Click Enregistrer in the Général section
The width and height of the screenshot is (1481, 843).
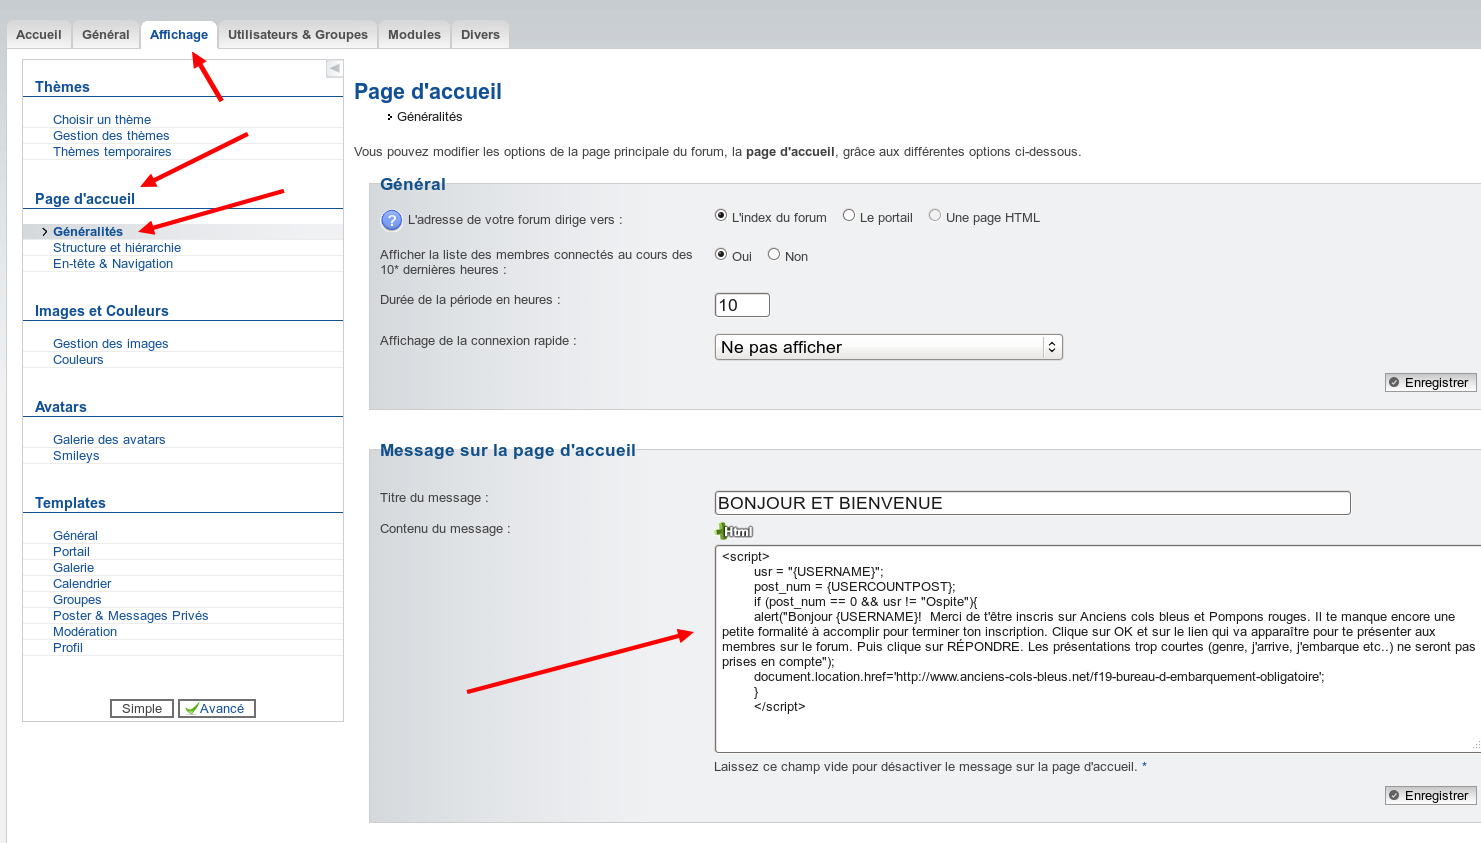(1430, 382)
